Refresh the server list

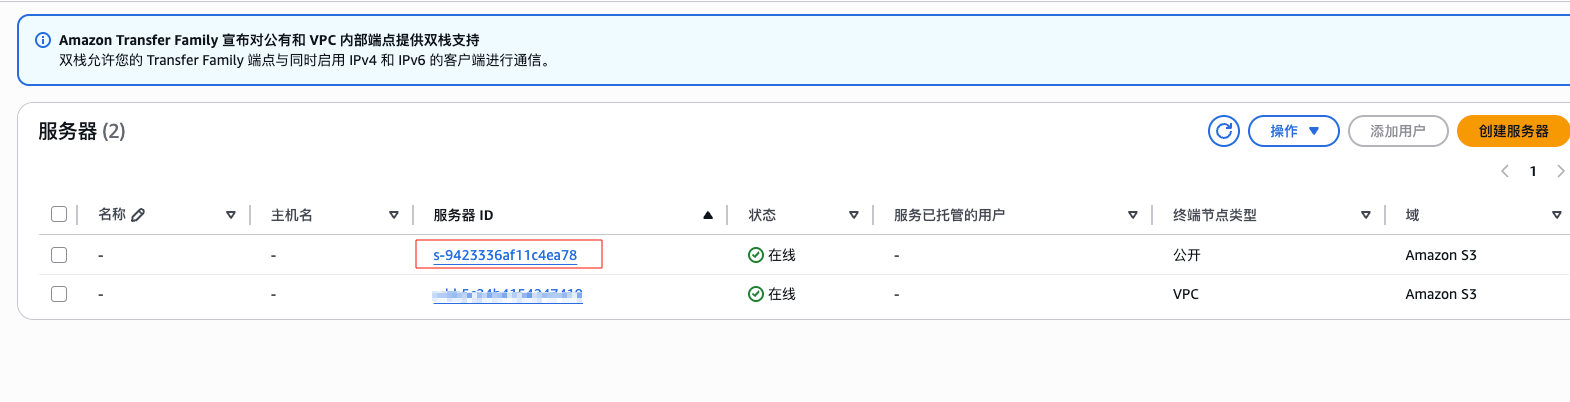(x=1224, y=131)
